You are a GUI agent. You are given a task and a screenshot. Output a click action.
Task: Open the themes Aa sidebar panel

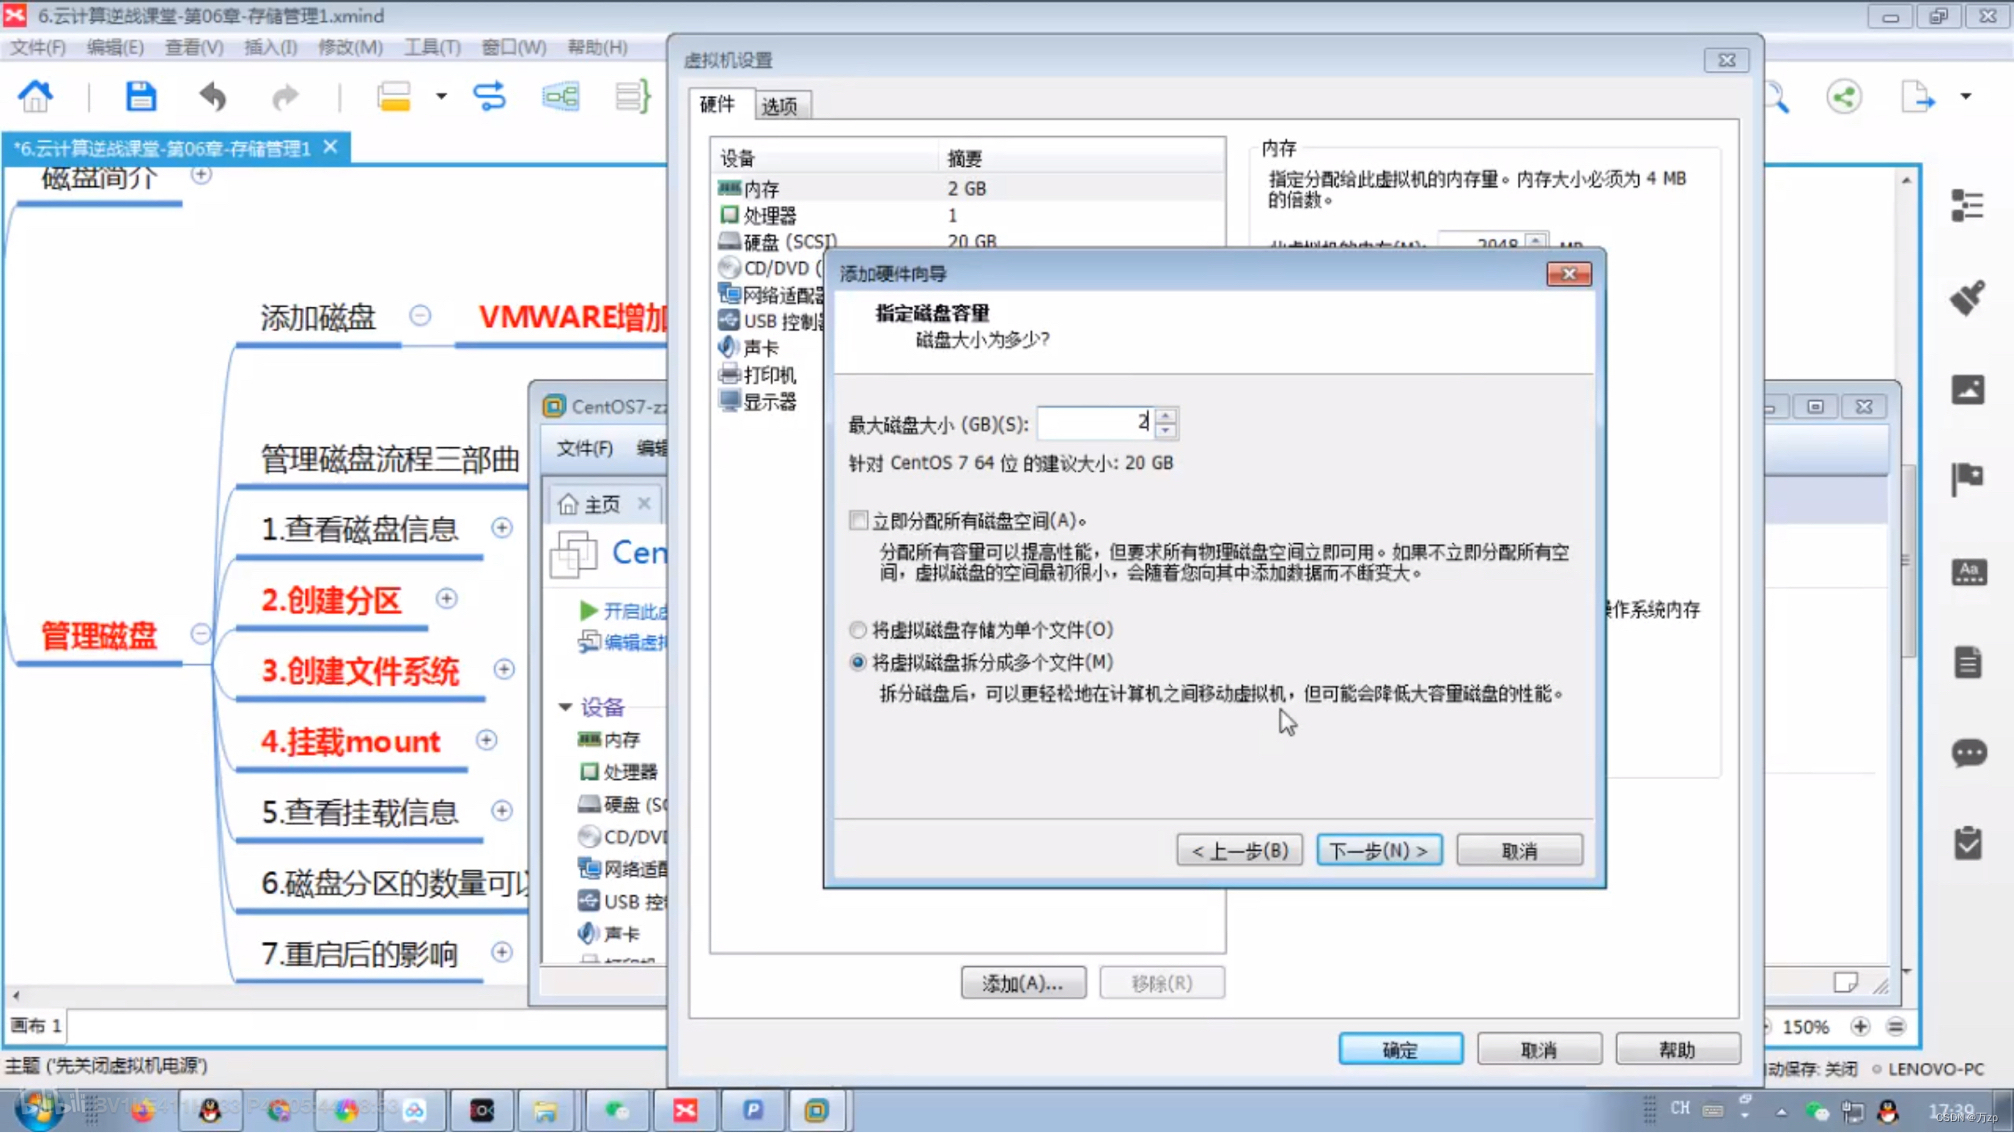pos(1968,571)
